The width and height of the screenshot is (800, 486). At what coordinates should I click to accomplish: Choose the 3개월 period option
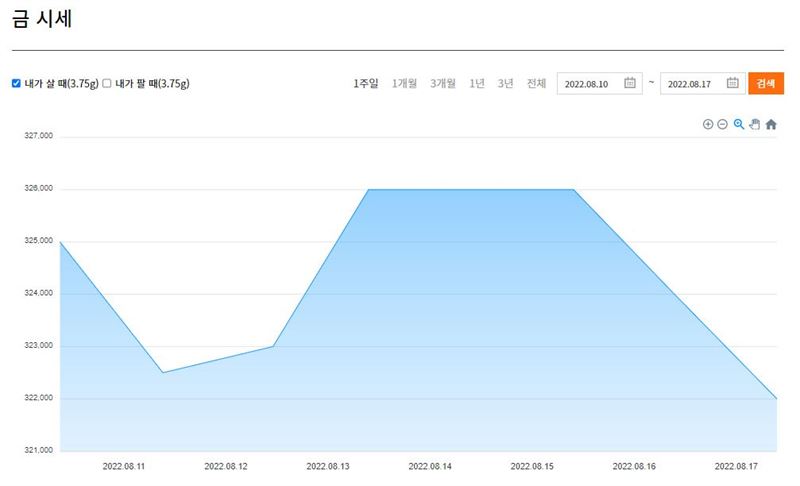tap(442, 83)
